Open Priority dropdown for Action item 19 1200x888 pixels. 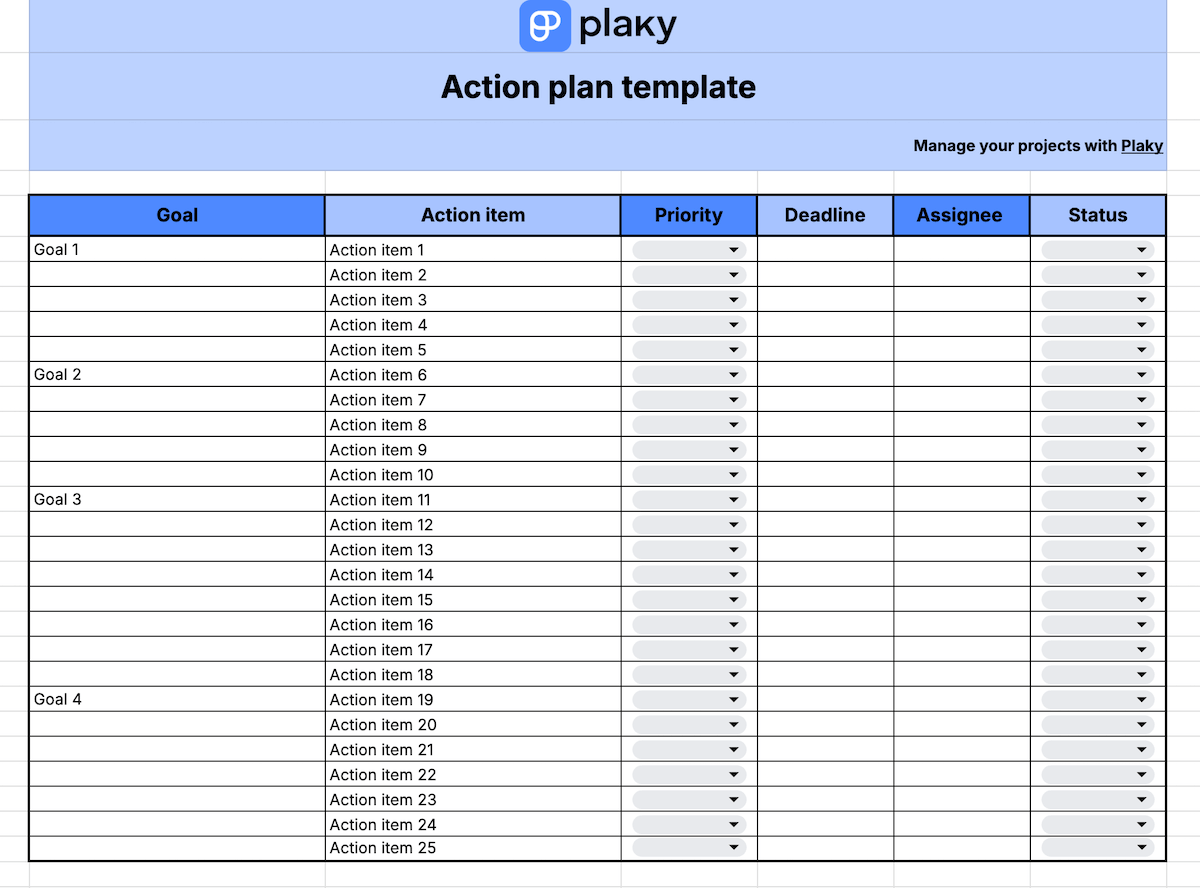(689, 700)
